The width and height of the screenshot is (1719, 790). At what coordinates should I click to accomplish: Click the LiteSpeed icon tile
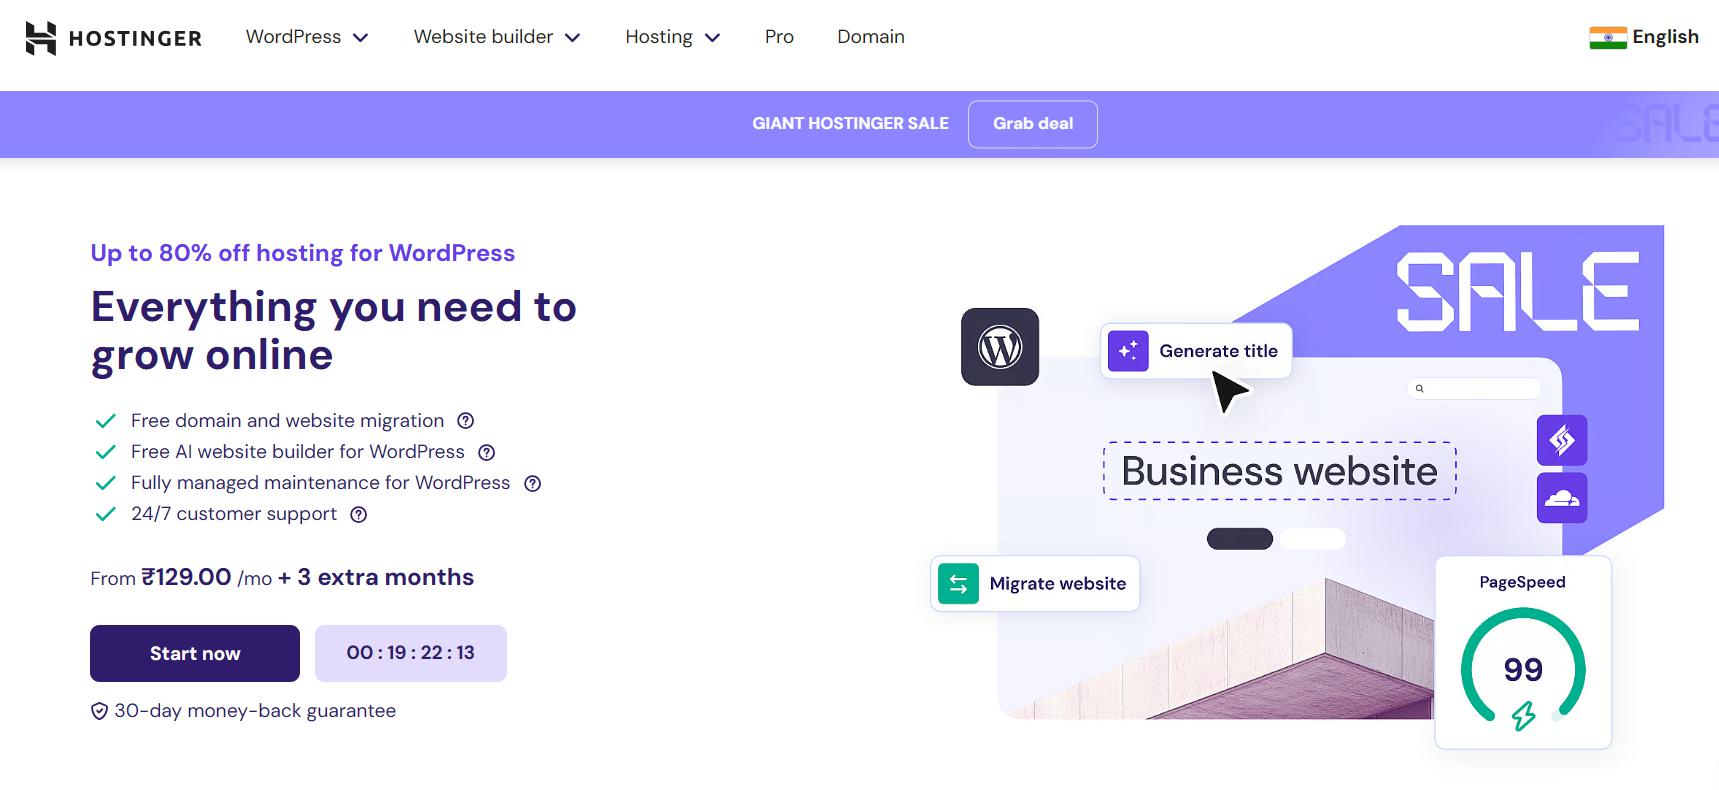coord(1562,440)
